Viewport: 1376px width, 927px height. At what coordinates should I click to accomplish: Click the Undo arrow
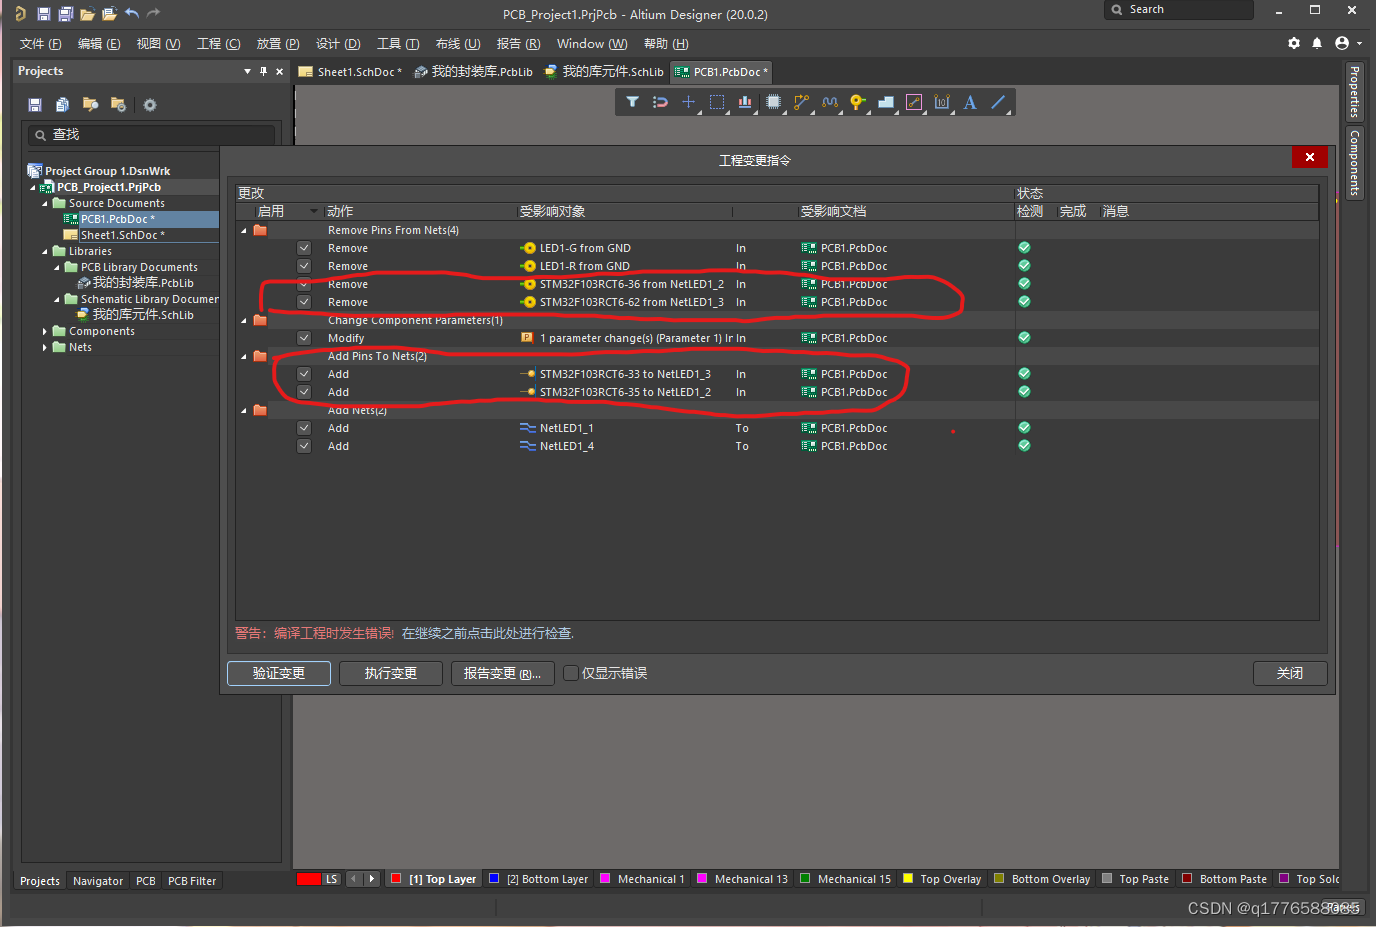pos(132,14)
